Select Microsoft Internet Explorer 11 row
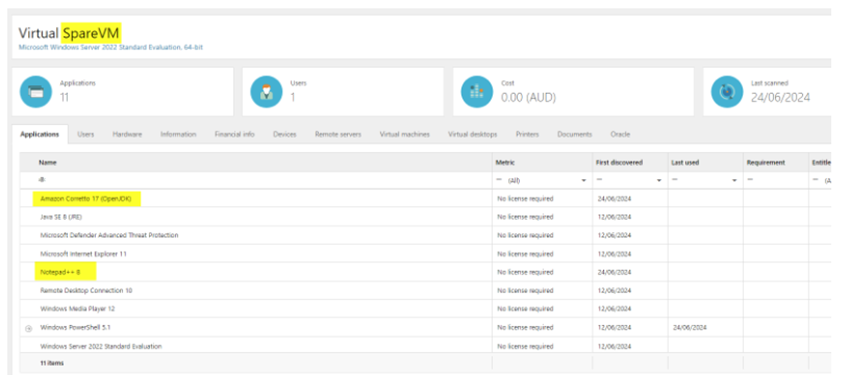 (426, 254)
